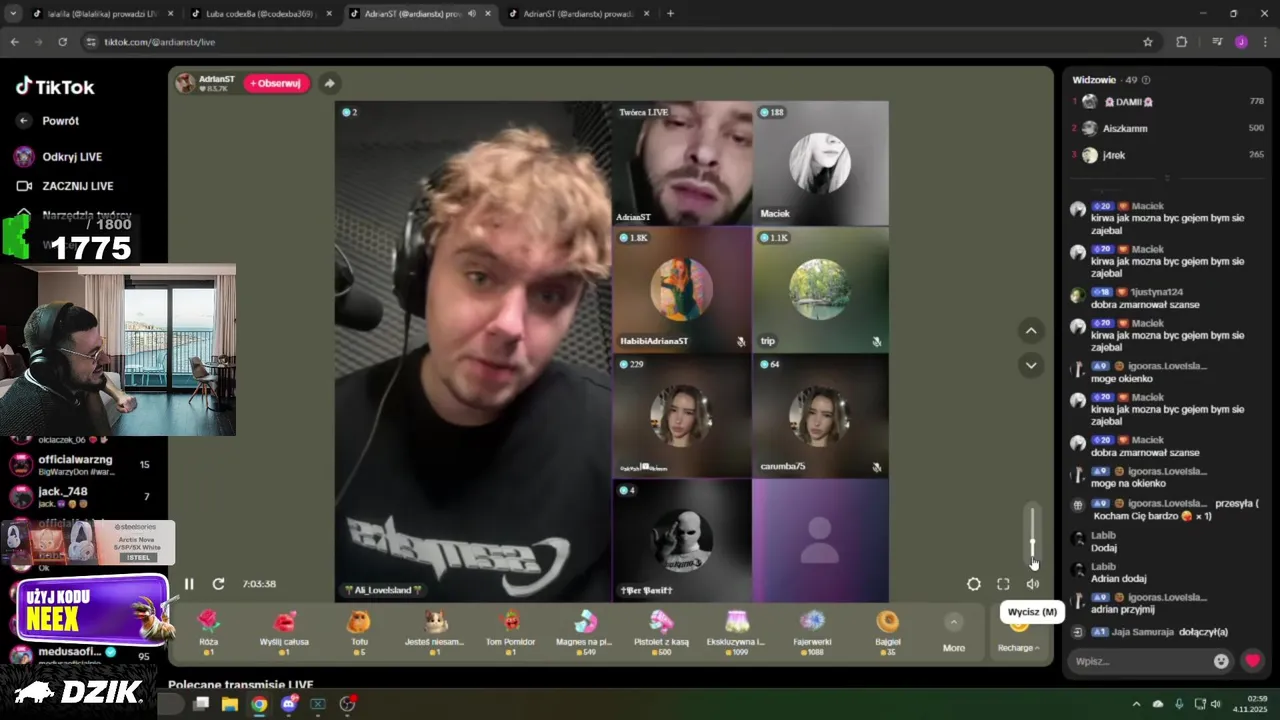Send the Ekskluzywna gift
The width and height of the screenshot is (1280, 720).
tap(736, 631)
